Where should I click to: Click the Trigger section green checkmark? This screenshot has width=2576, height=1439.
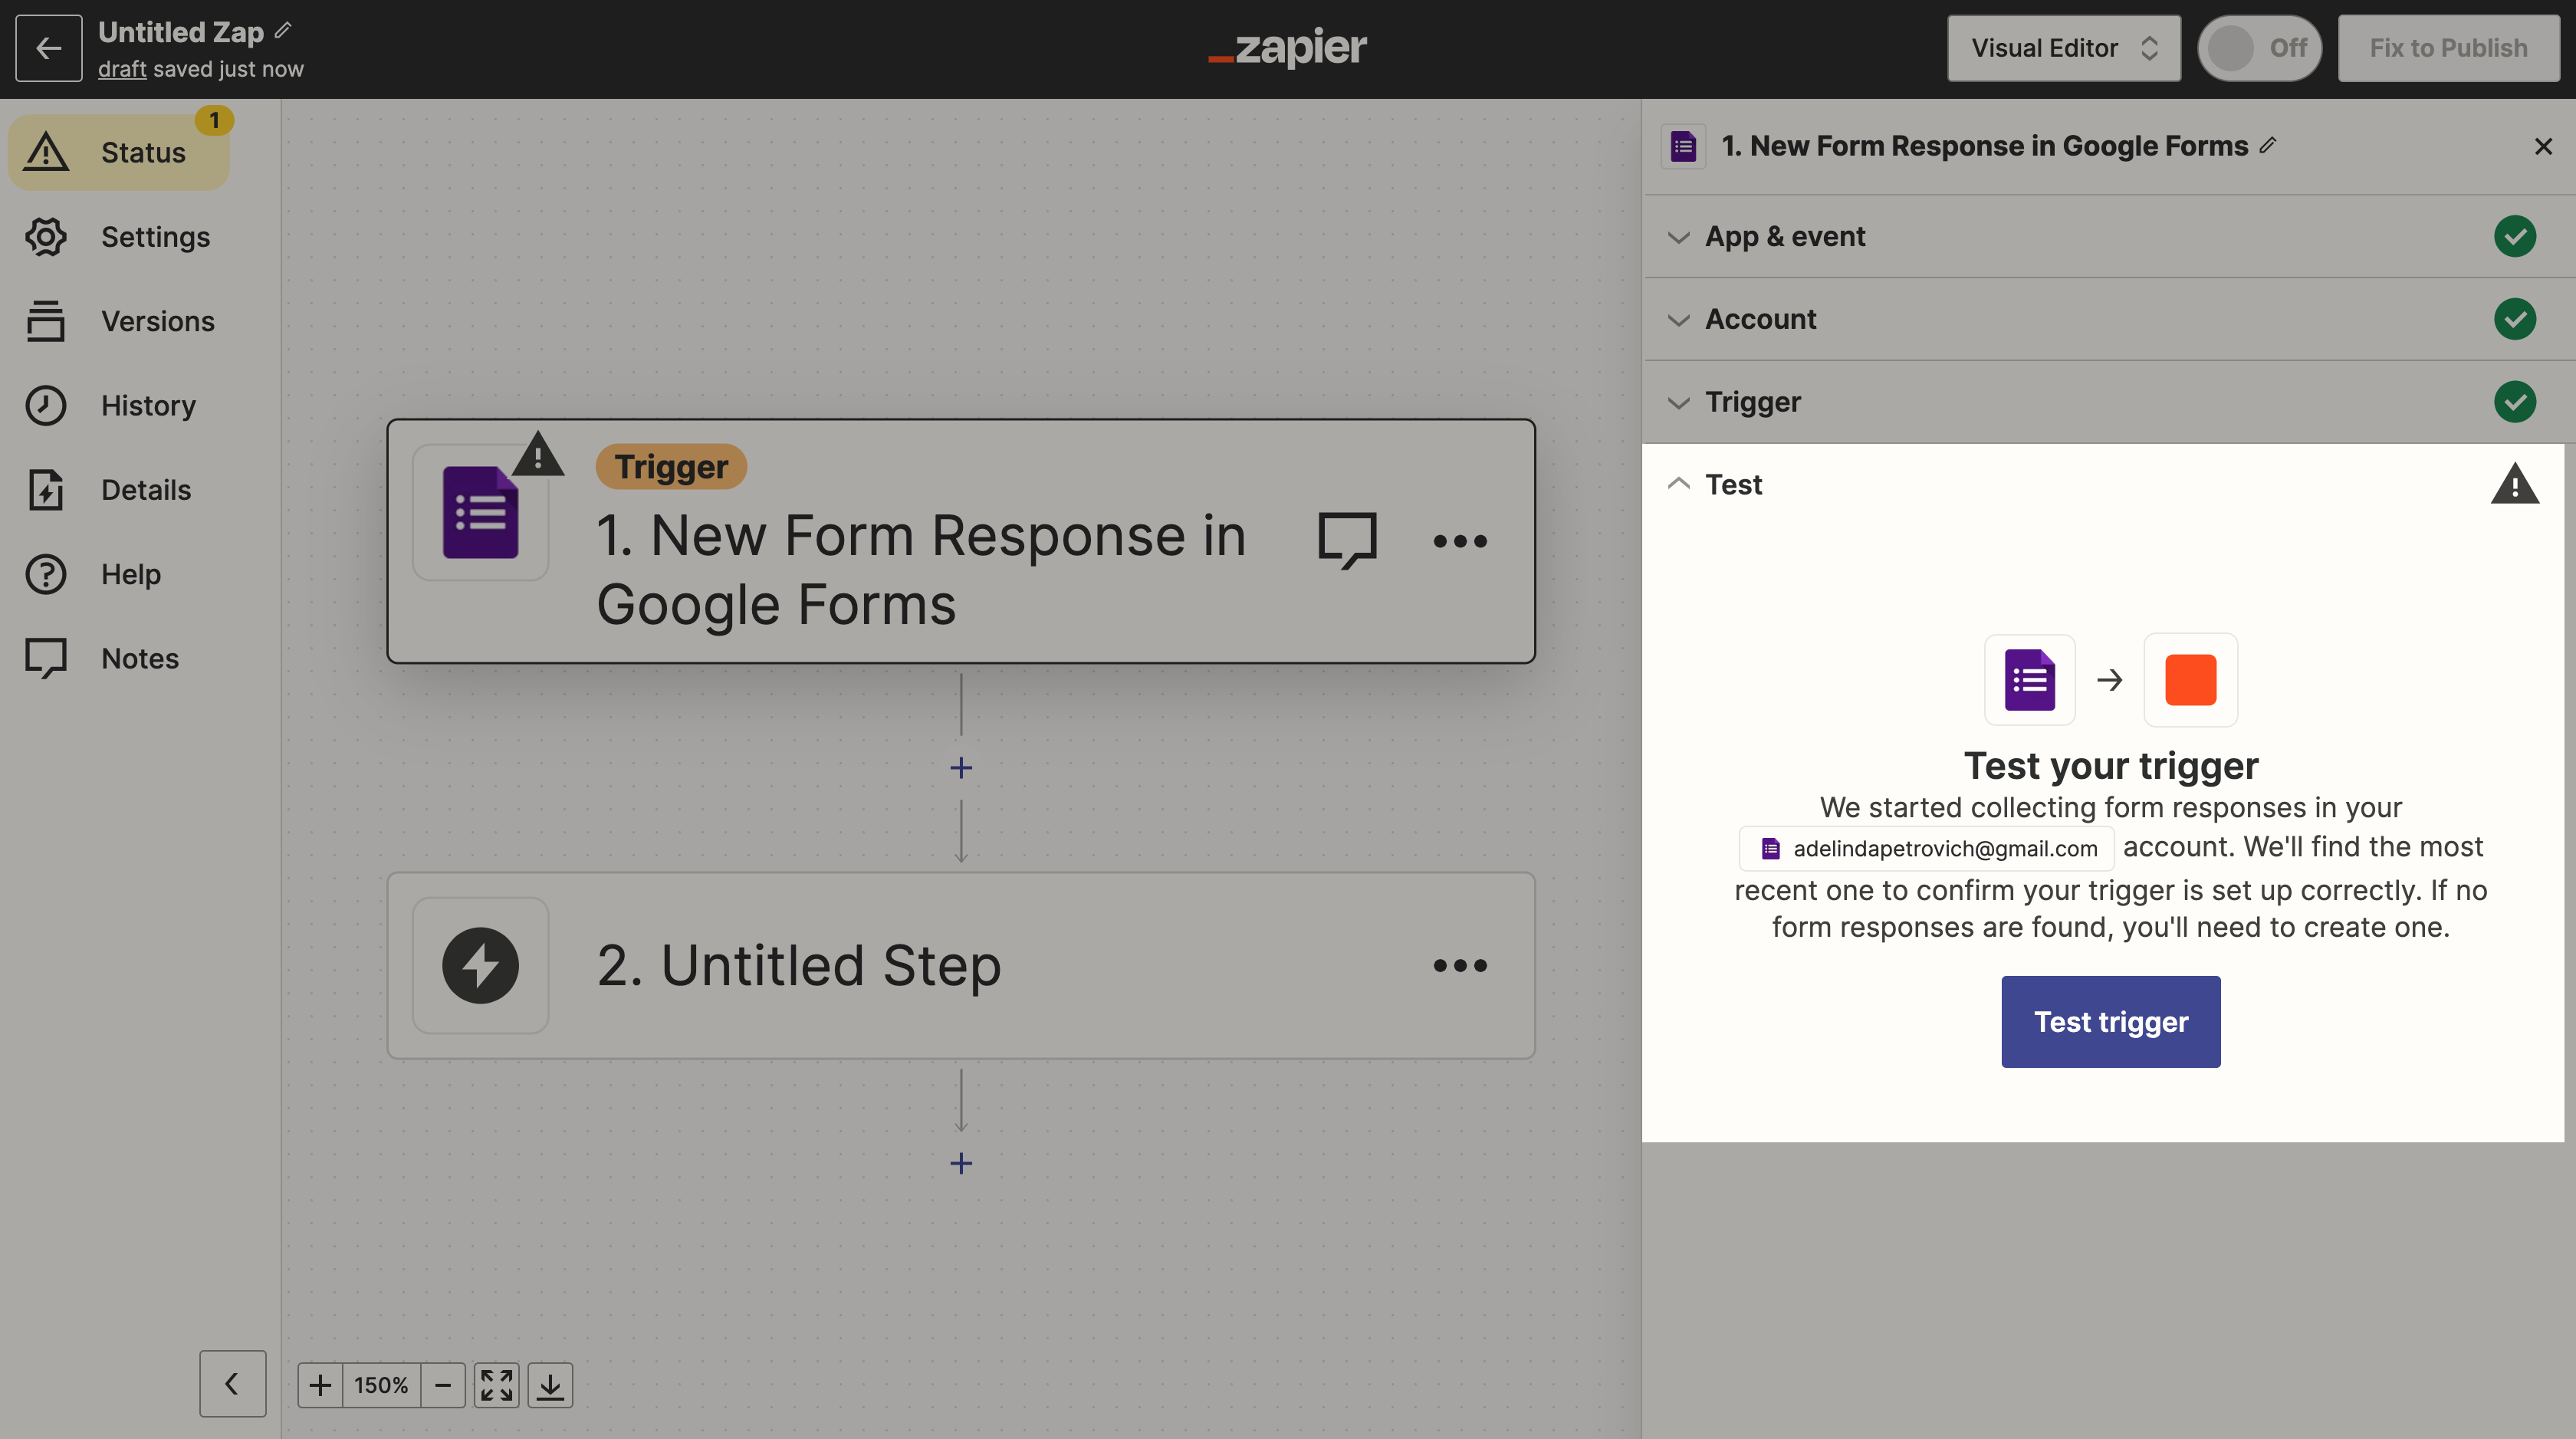[x=2514, y=402]
